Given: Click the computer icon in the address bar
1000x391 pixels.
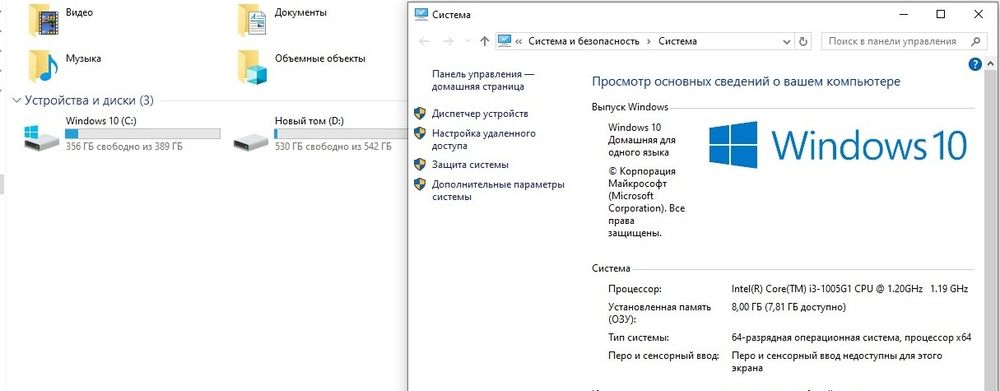Looking at the screenshot, I should [504, 41].
